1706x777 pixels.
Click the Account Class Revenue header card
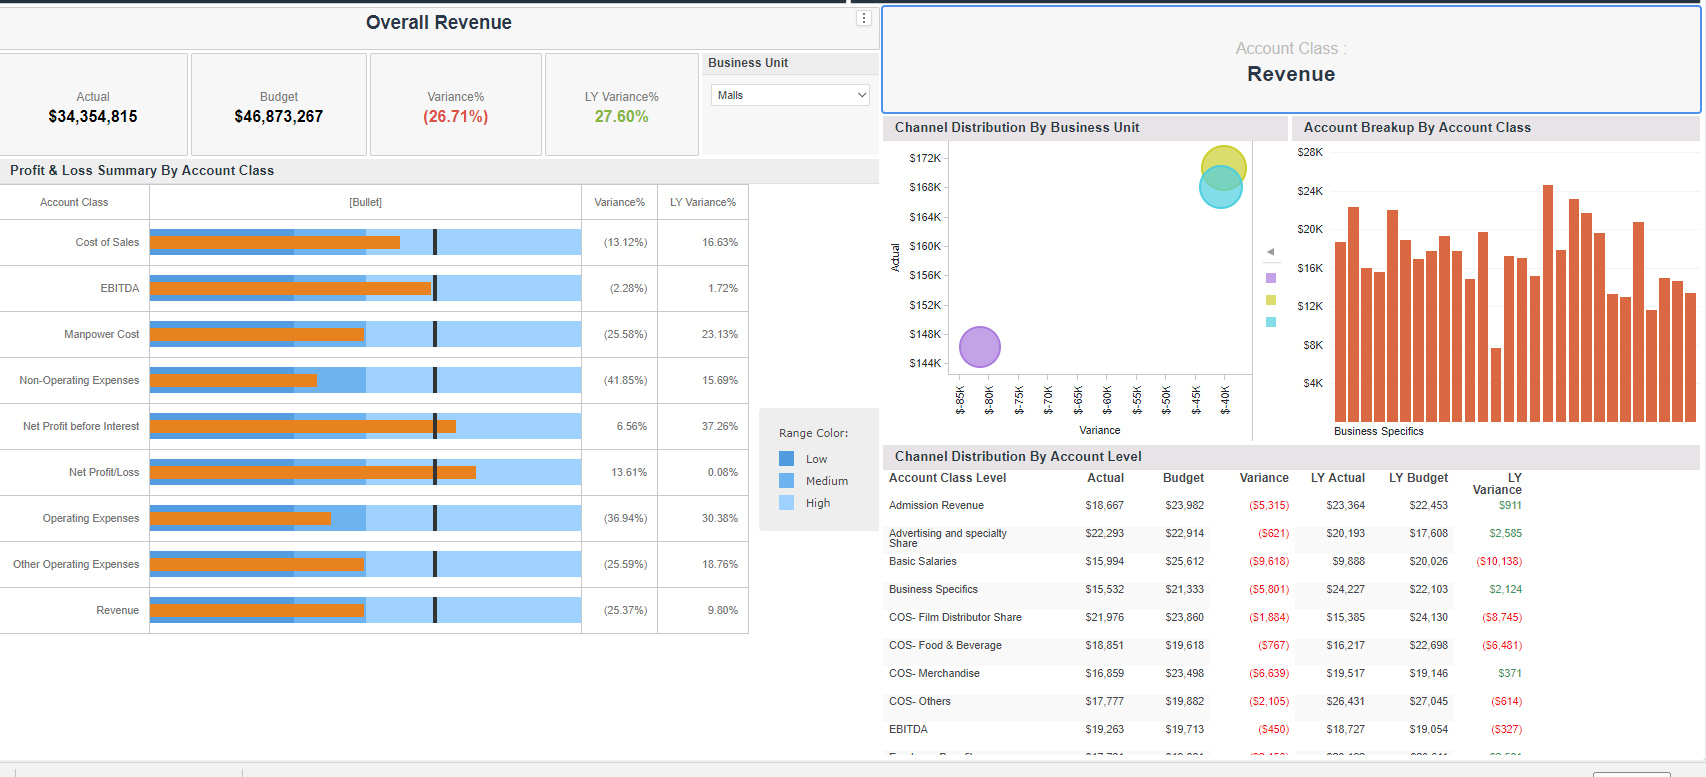click(x=1291, y=61)
